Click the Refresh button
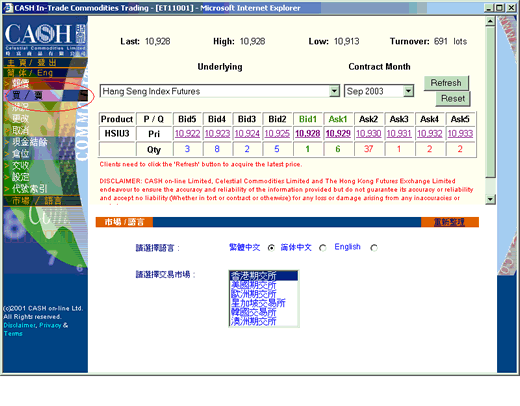 point(446,83)
